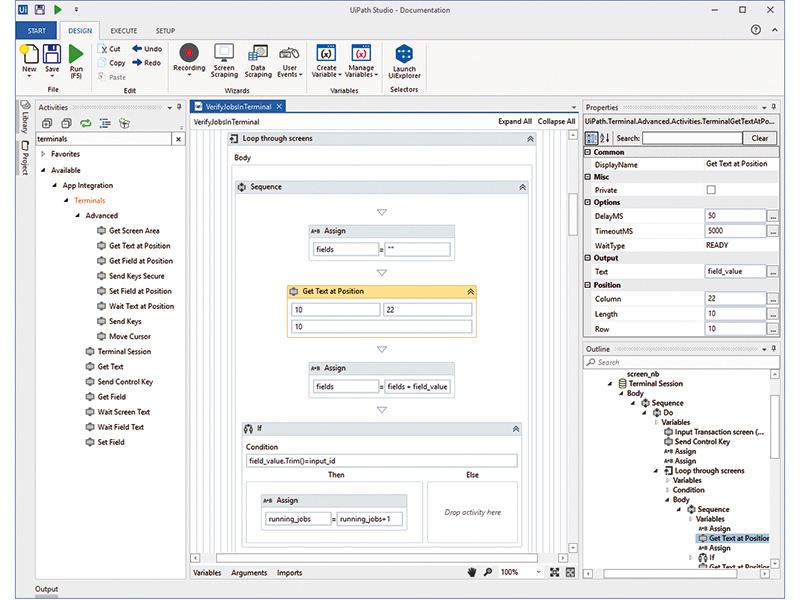This screenshot has width=800, height=600.
Task: Open the Variables panel tab
Action: tap(207, 572)
